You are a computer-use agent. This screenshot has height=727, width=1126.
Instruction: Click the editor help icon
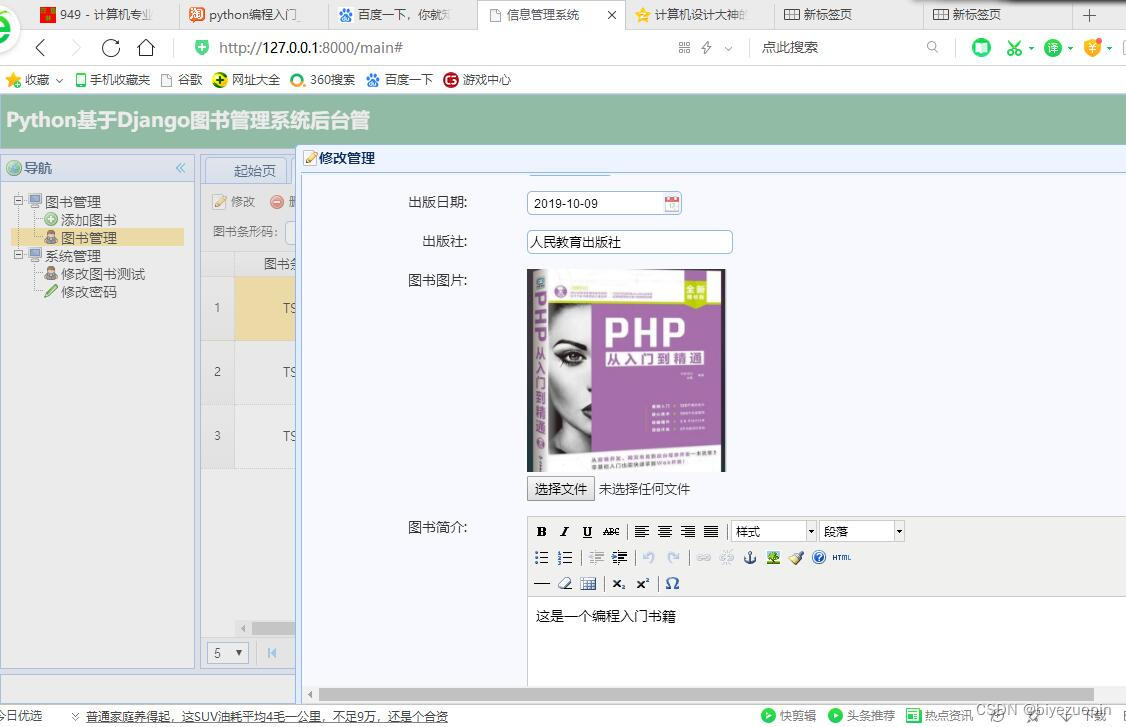pyautogui.click(x=819, y=558)
